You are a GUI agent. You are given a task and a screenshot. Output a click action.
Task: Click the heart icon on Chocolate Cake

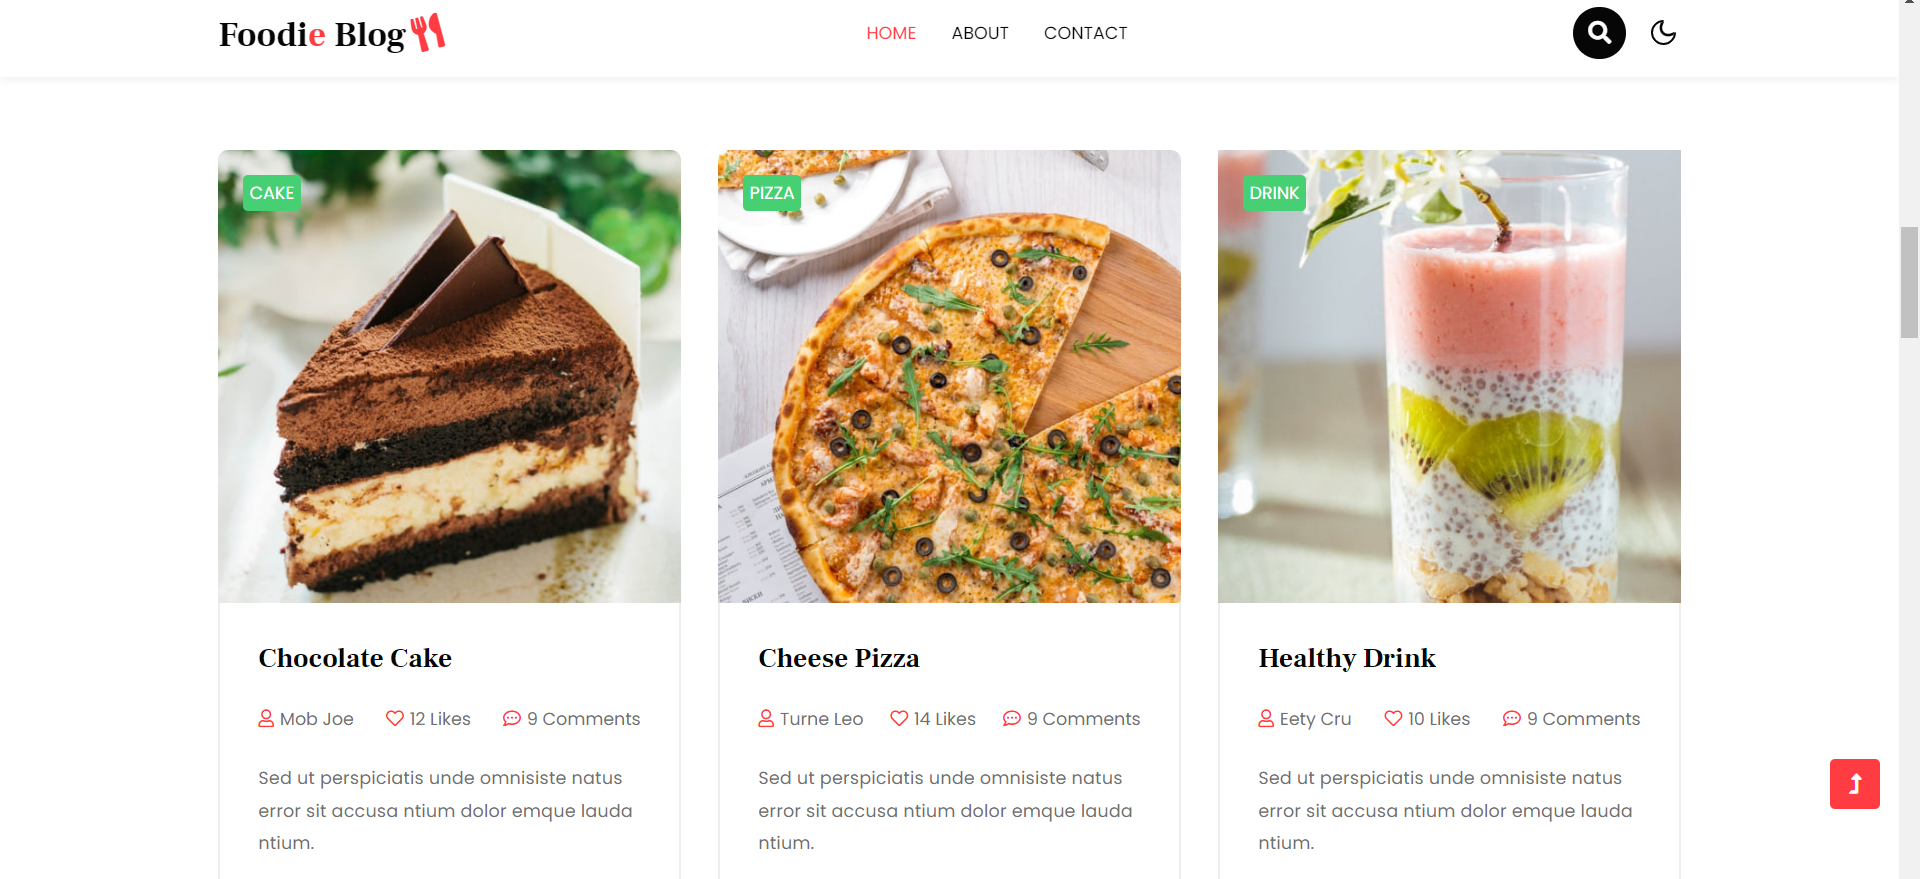[x=395, y=718]
